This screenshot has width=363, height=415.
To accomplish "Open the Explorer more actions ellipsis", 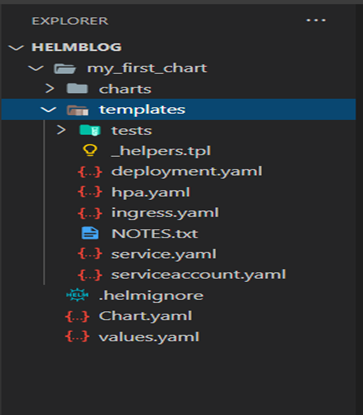I will (316, 20).
